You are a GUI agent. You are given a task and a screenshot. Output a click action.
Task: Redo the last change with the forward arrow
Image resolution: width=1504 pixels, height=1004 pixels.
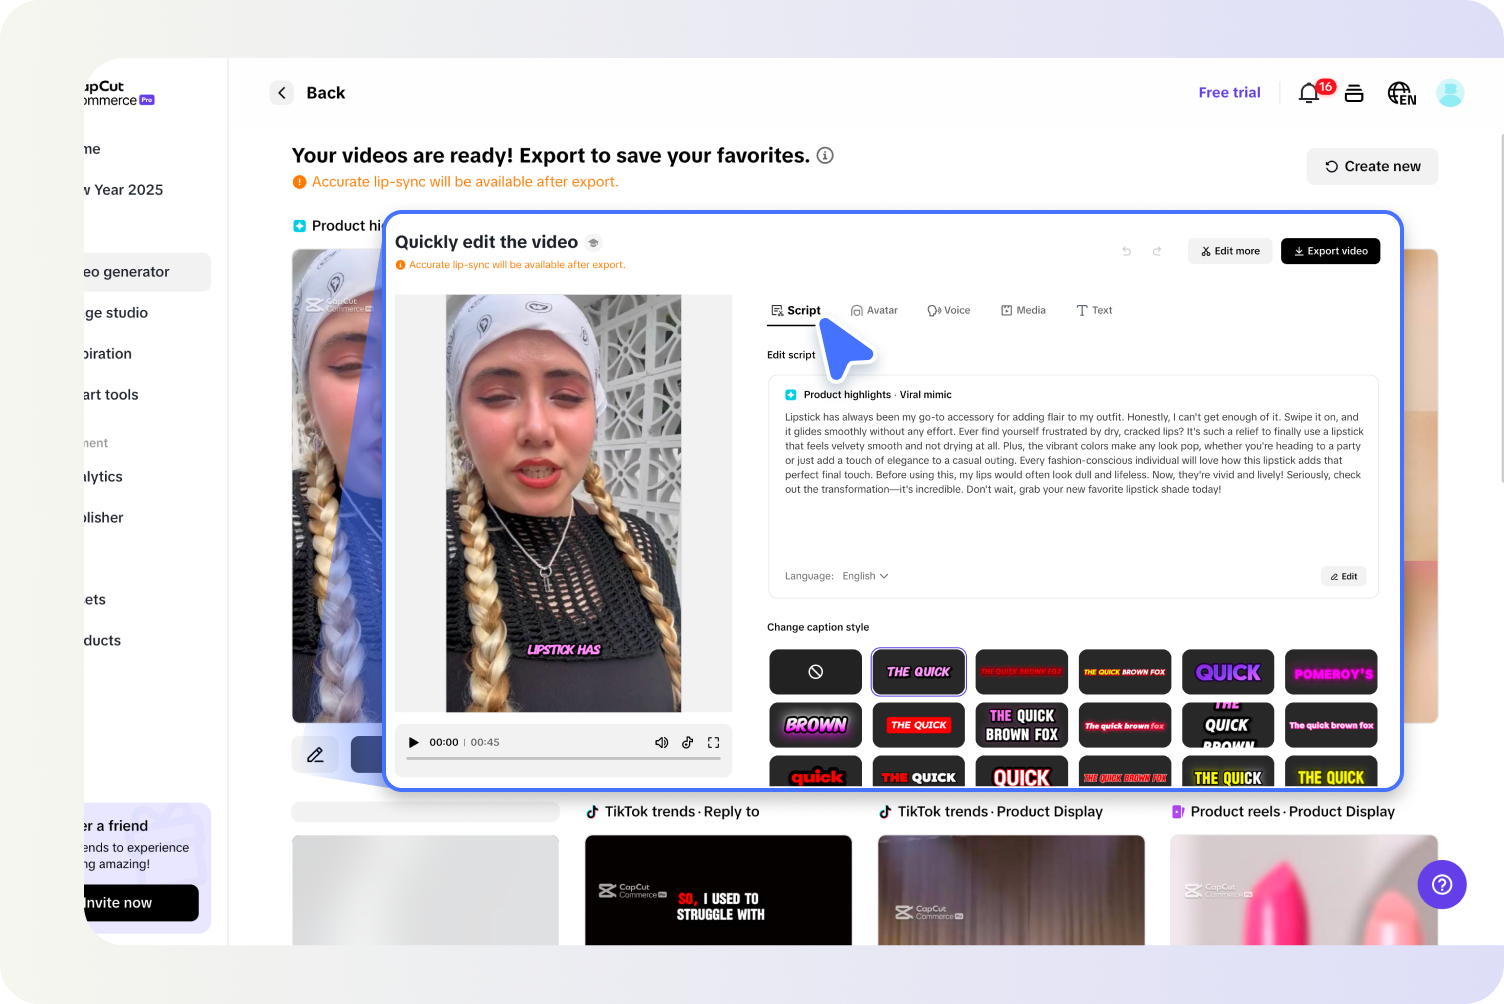click(x=1157, y=251)
